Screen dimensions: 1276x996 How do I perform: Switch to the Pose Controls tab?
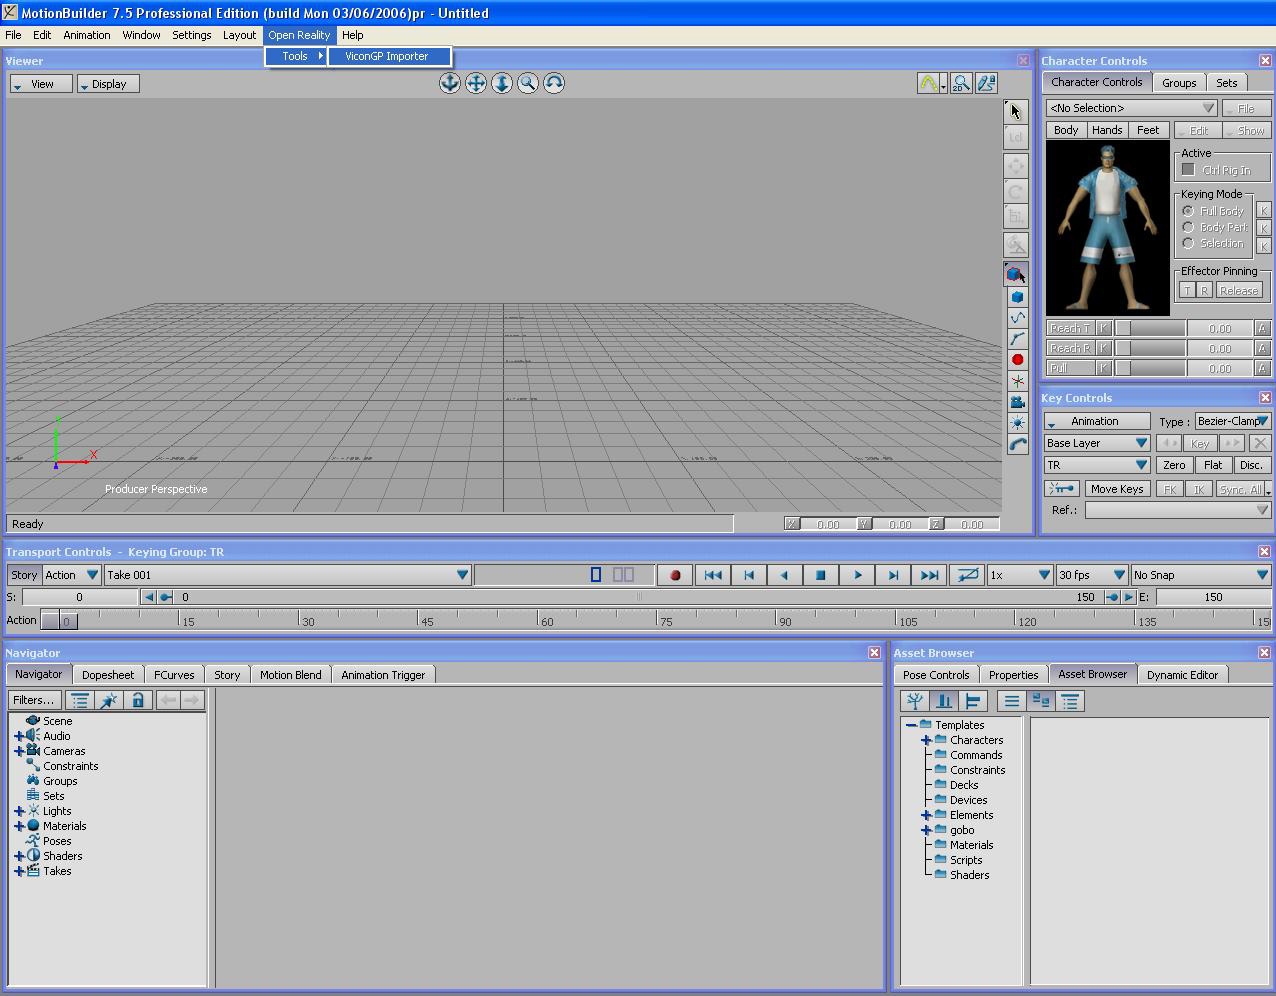tap(936, 675)
